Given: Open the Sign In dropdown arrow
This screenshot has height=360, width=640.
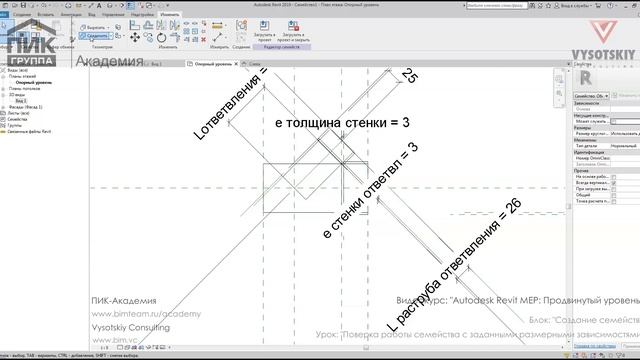Looking at the screenshot, I should pyautogui.click(x=591, y=6).
